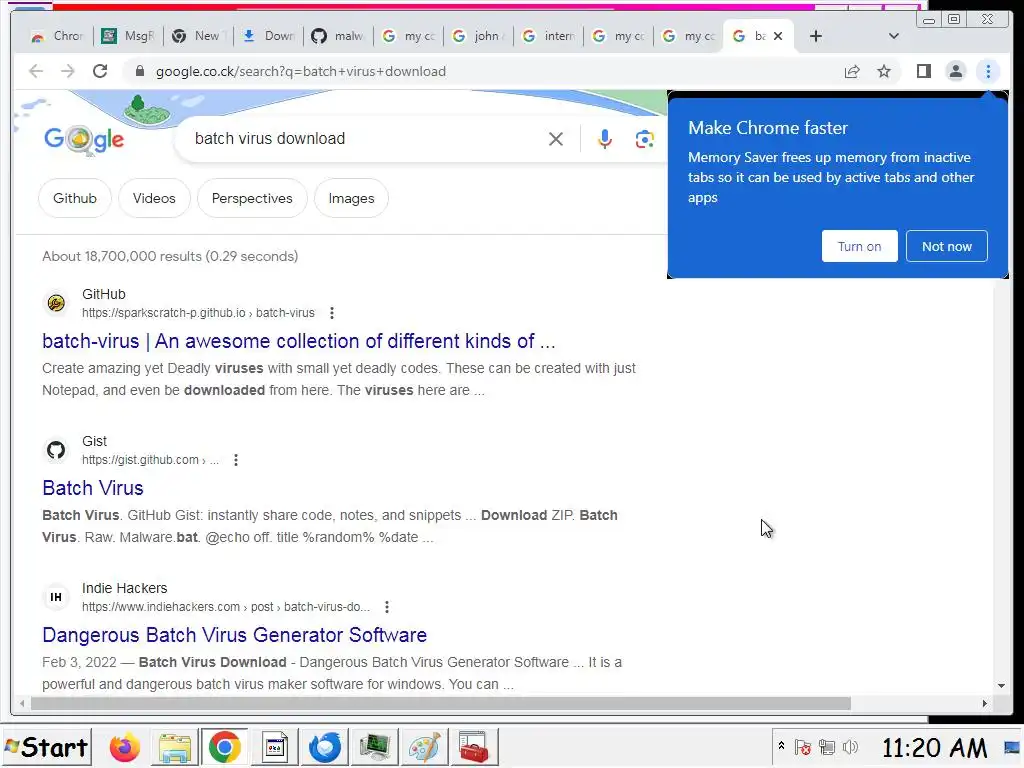Open Thunderbird from the taskbar
The image size is (1024, 768).
click(325, 747)
